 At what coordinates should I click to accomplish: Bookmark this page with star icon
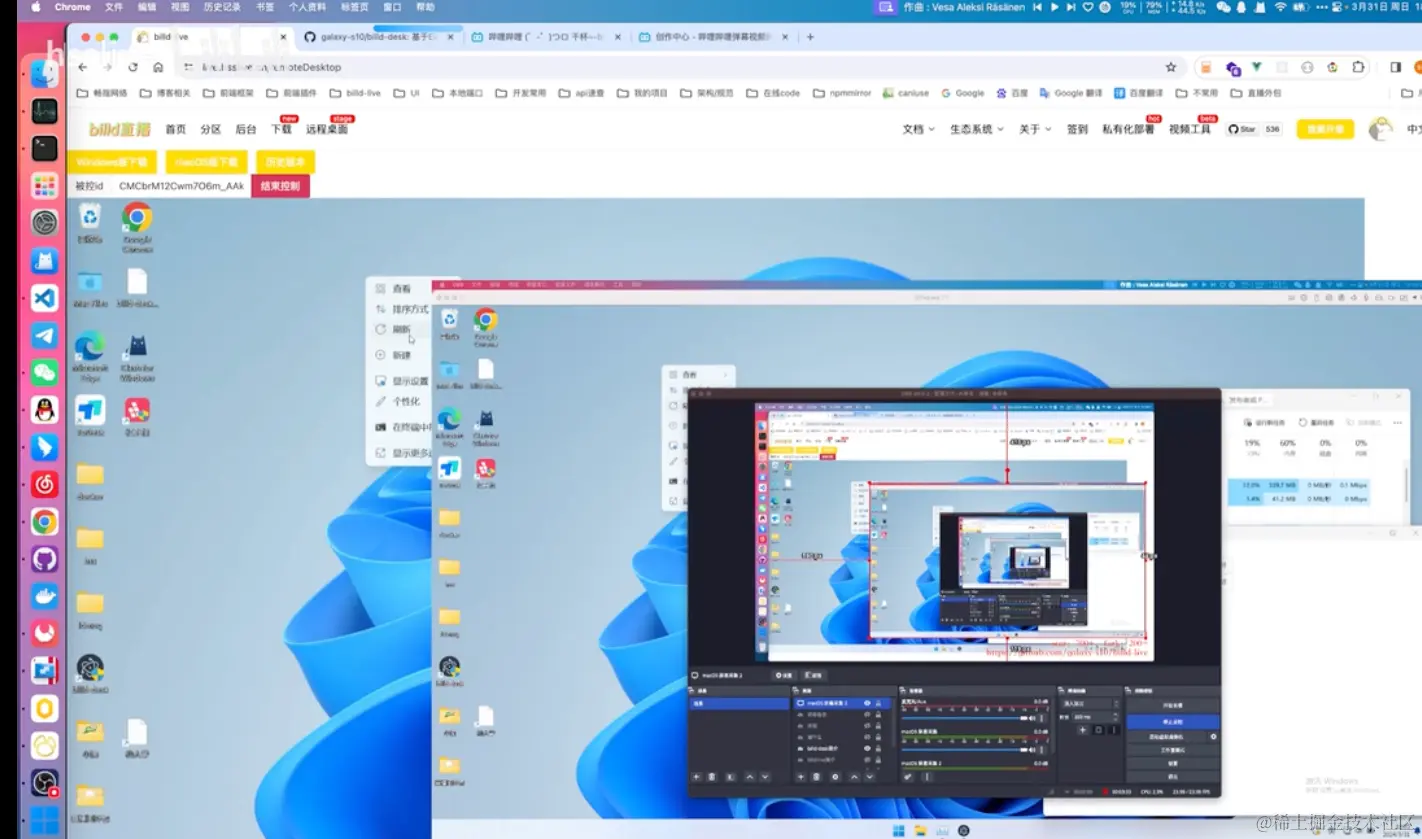click(x=1171, y=67)
